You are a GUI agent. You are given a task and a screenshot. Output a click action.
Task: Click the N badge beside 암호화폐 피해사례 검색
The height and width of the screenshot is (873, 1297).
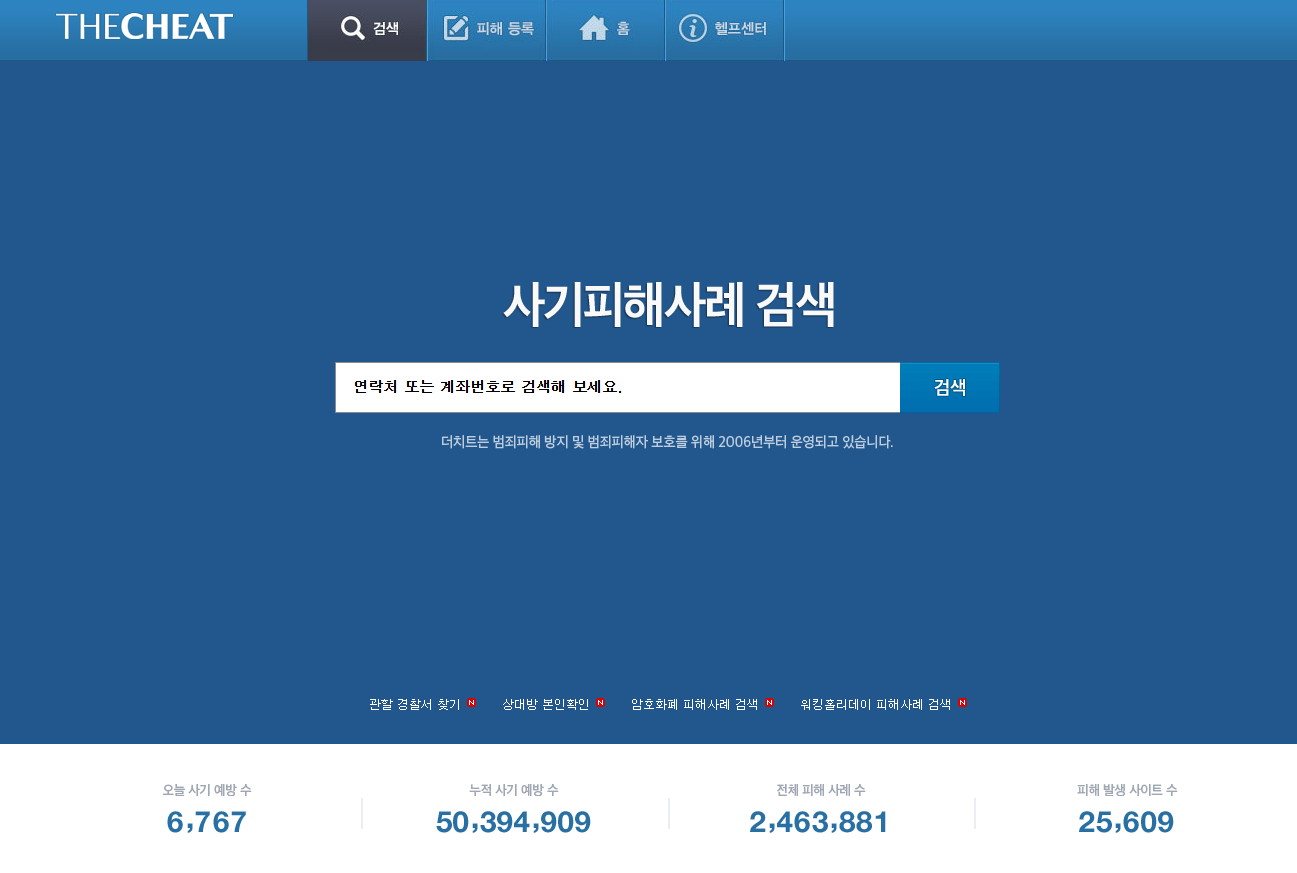tap(768, 703)
